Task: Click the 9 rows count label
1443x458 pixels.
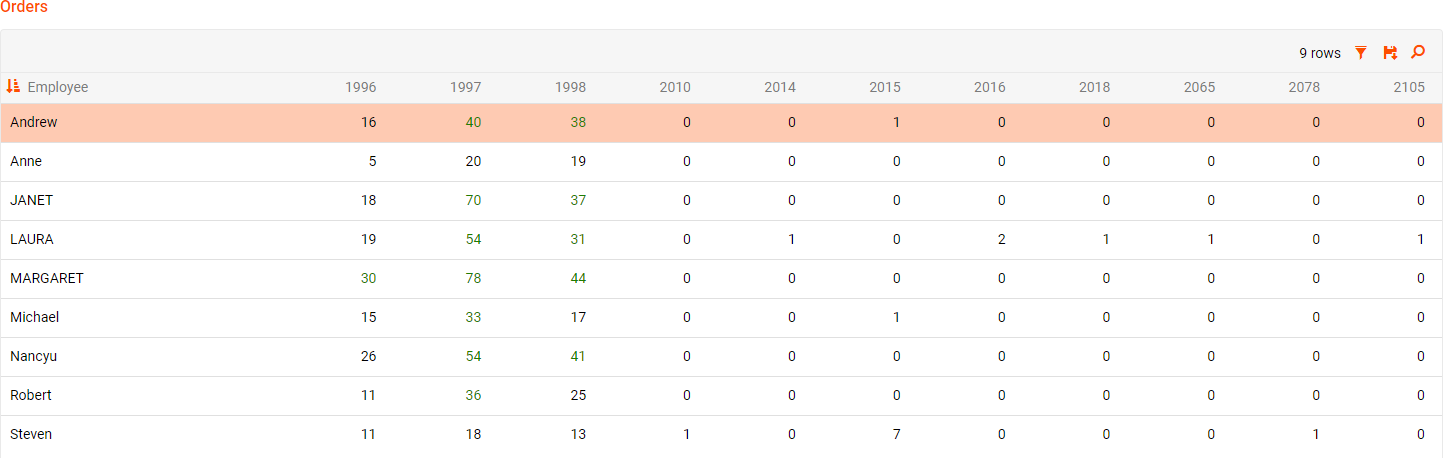Action: click(1319, 53)
